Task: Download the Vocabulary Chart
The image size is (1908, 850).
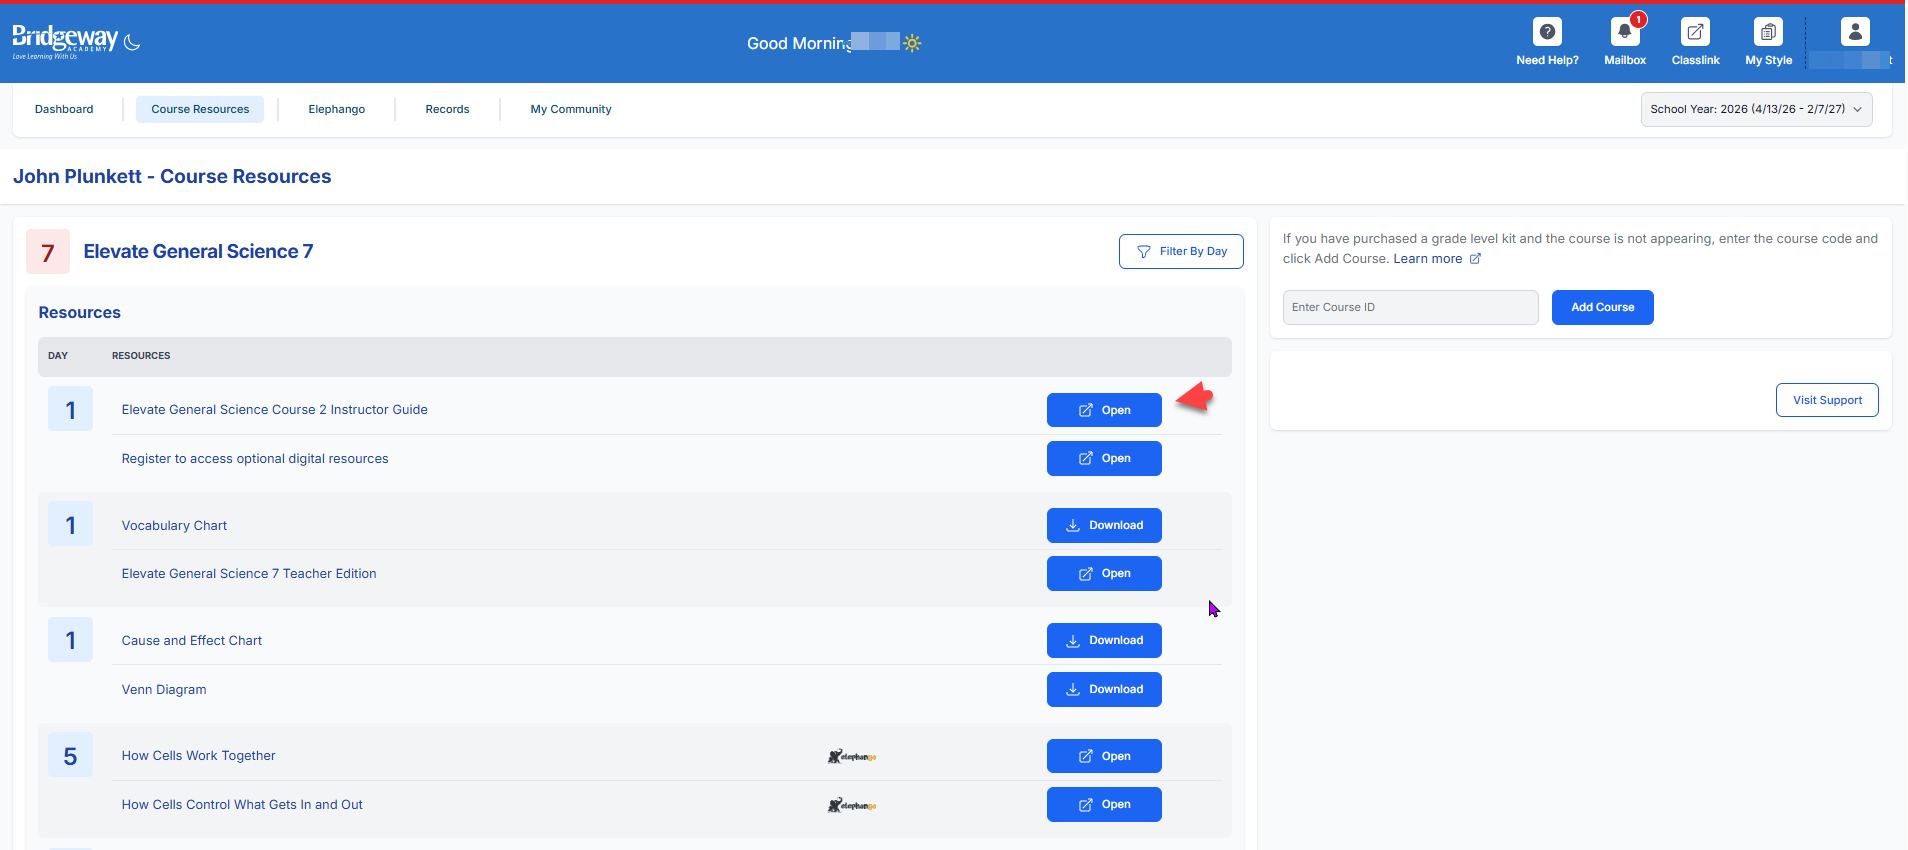Action: [1104, 525]
